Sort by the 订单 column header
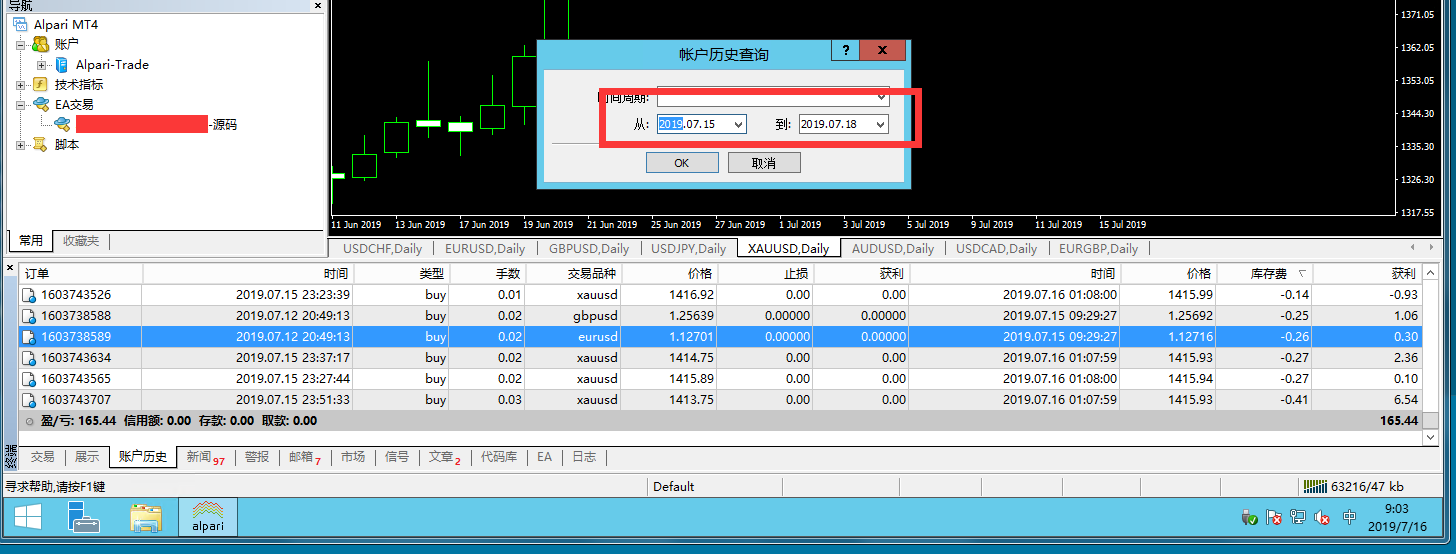 [80, 273]
